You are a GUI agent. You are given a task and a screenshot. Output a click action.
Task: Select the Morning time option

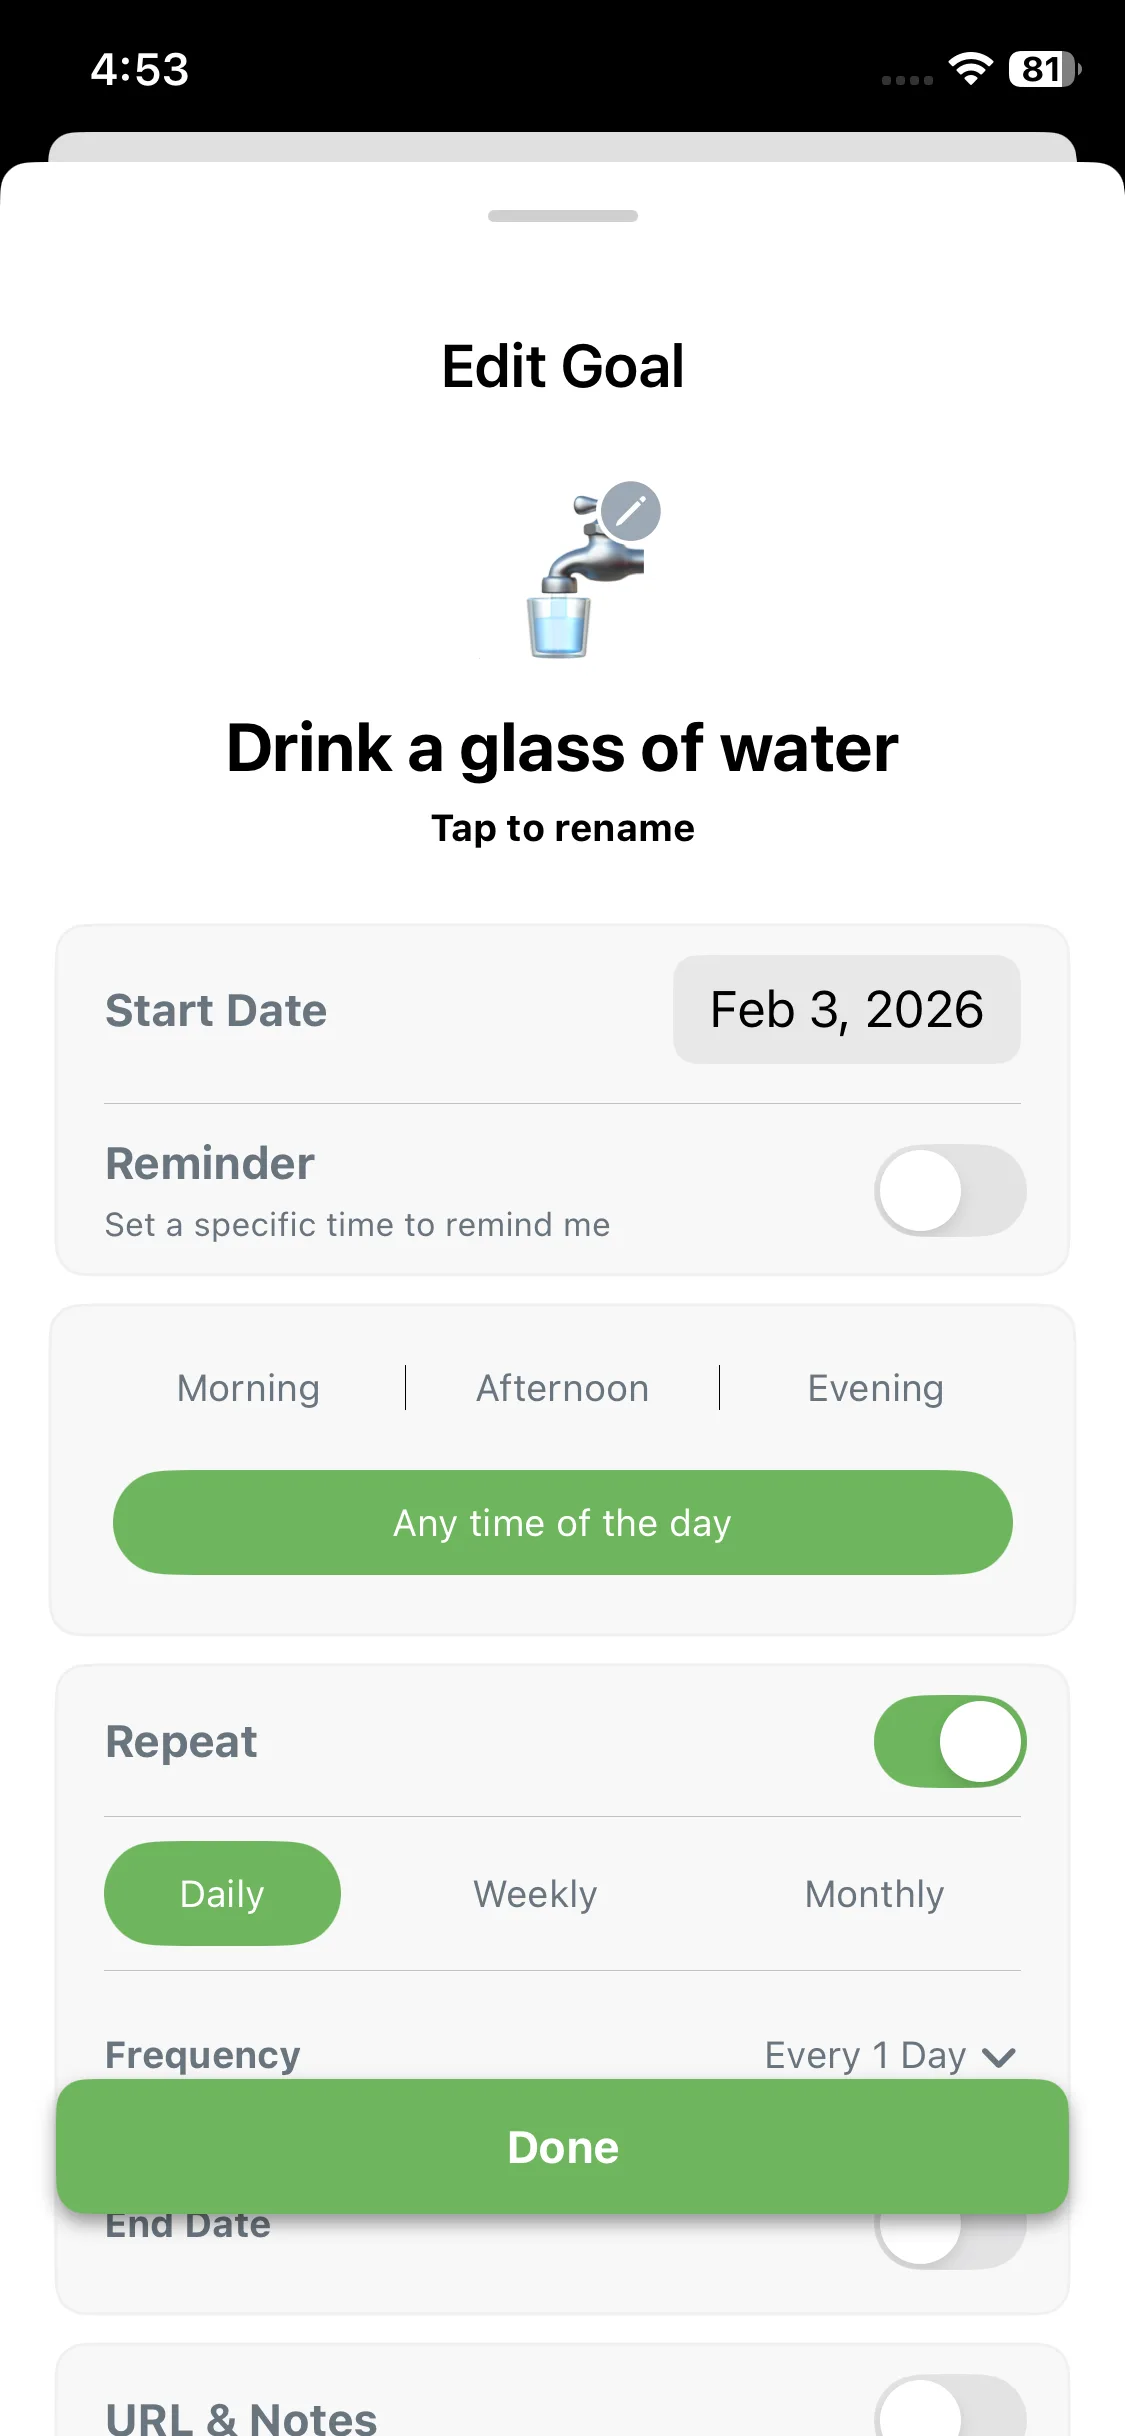pos(248,1388)
